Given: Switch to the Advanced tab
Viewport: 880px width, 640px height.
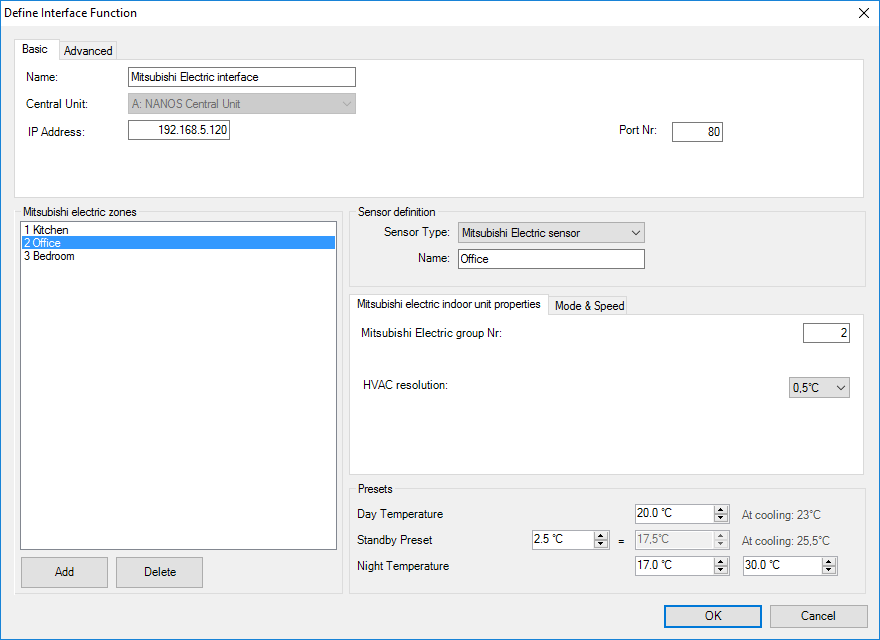Looking at the screenshot, I should (x=88, y=50).
